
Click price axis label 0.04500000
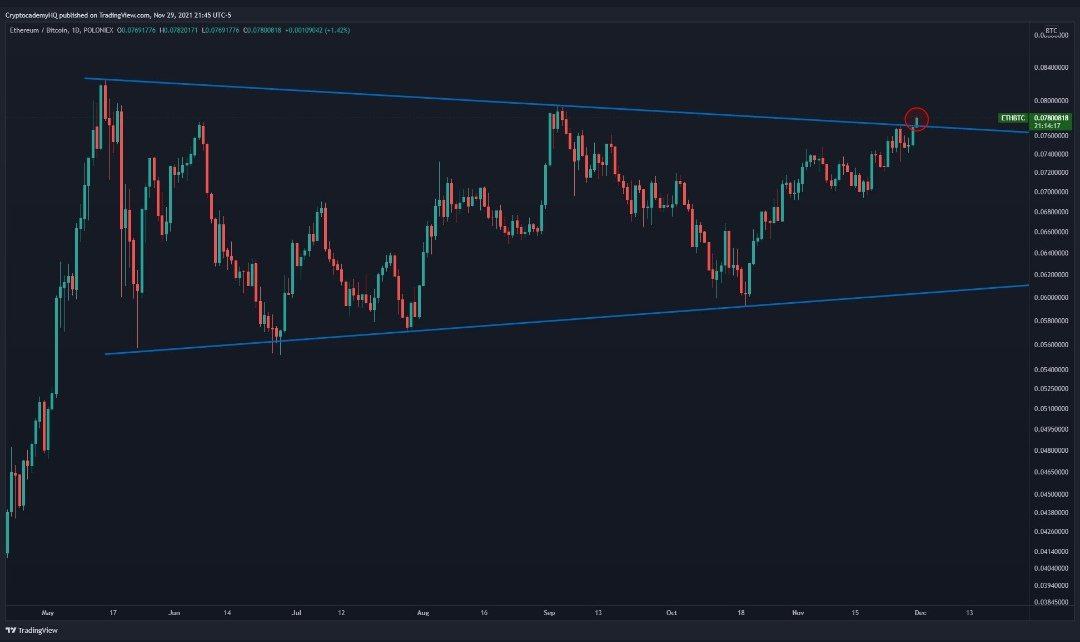pos(1051,494)
